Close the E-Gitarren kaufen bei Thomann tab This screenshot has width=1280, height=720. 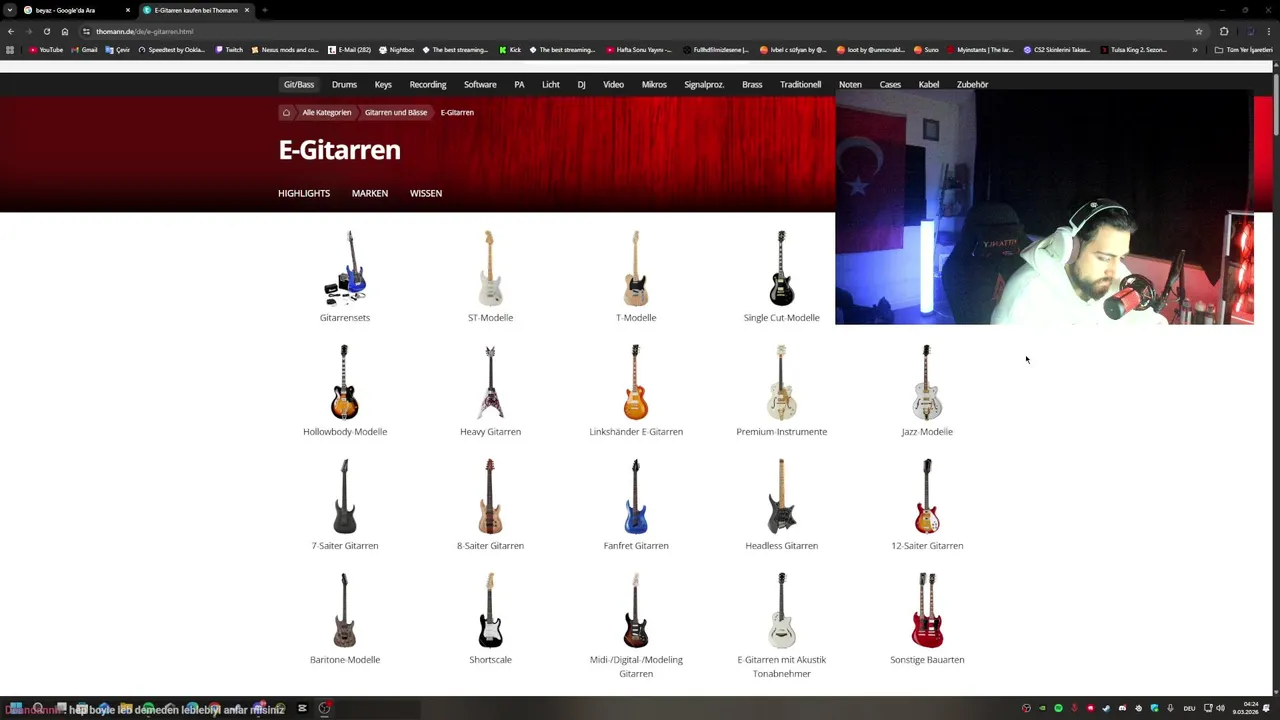point(246,10)
